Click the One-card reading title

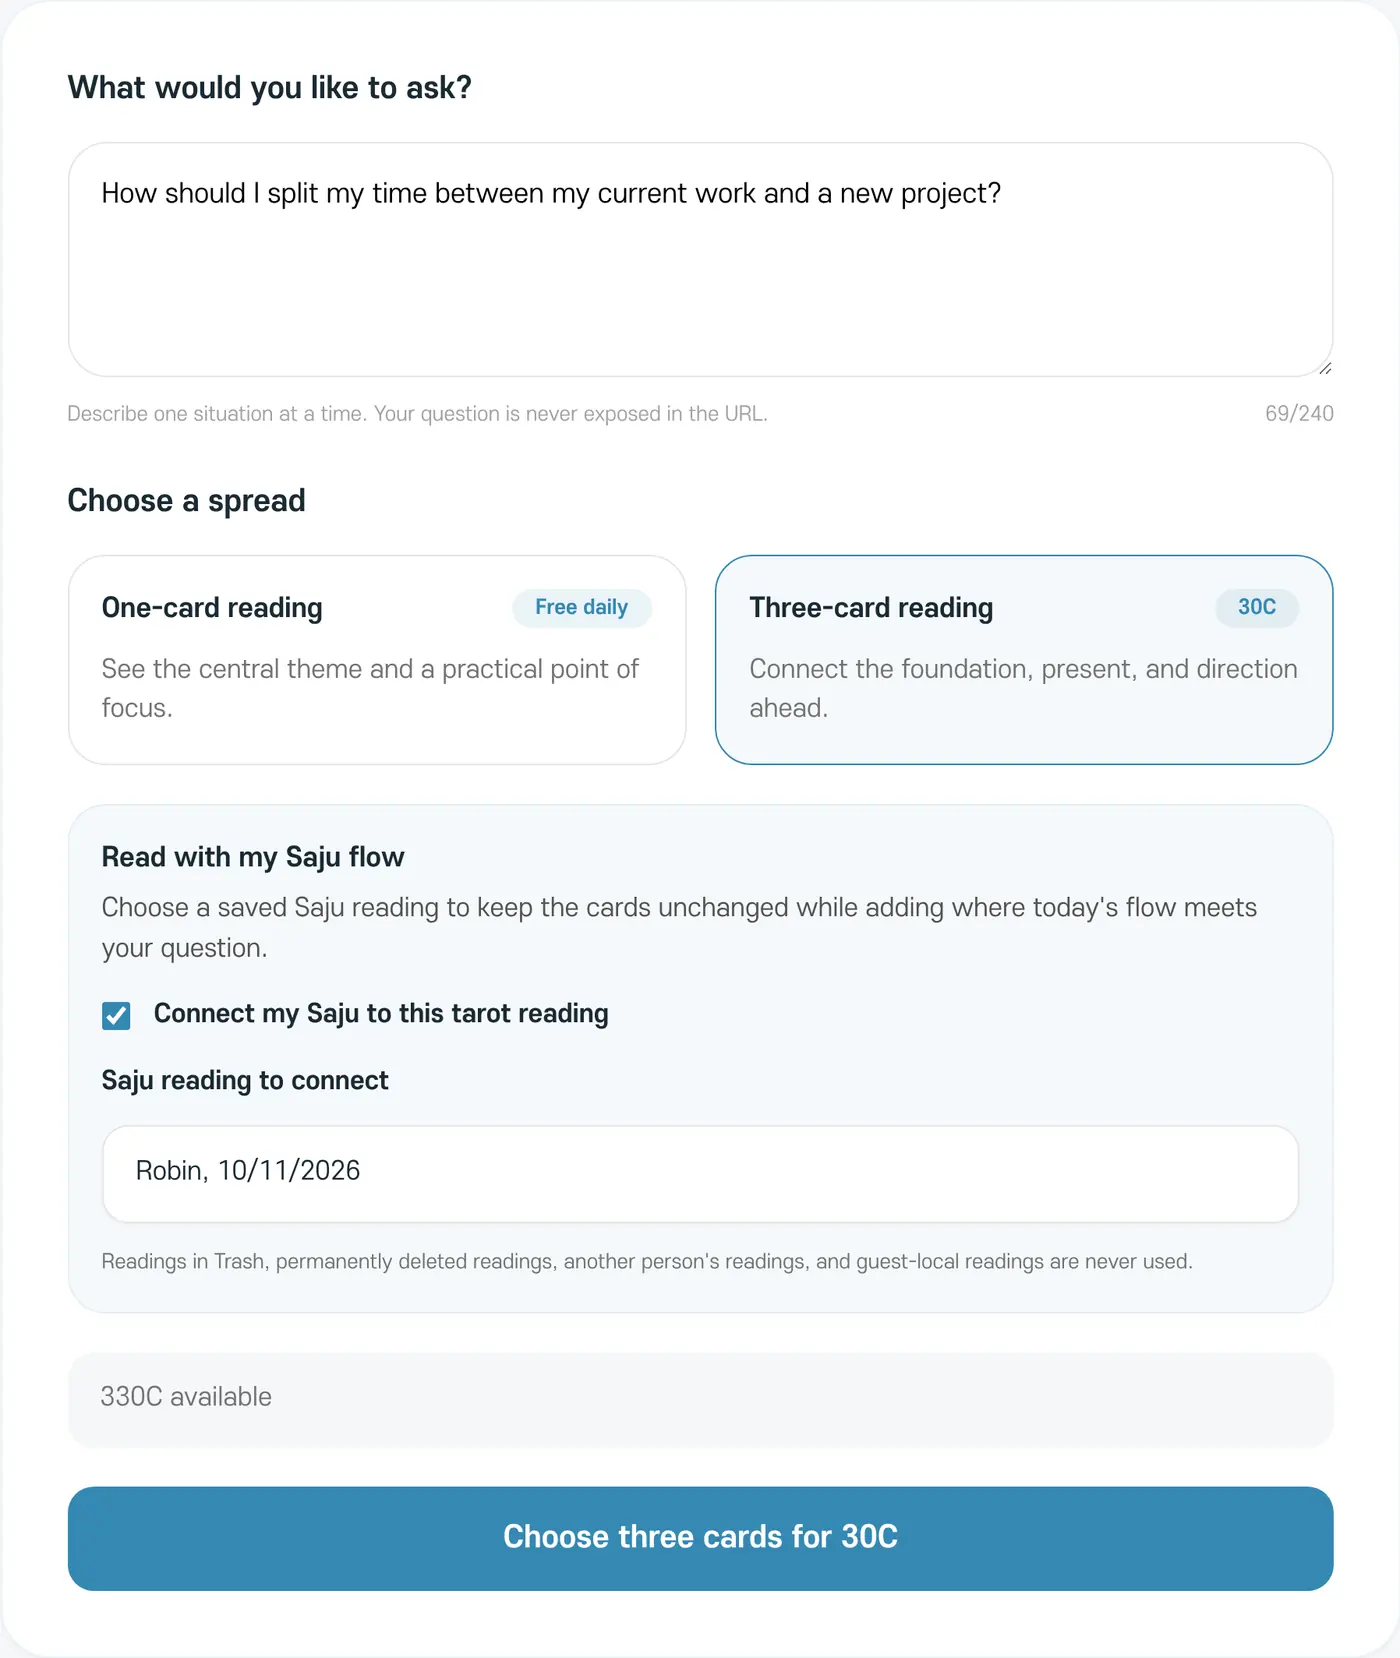point(212,608)
